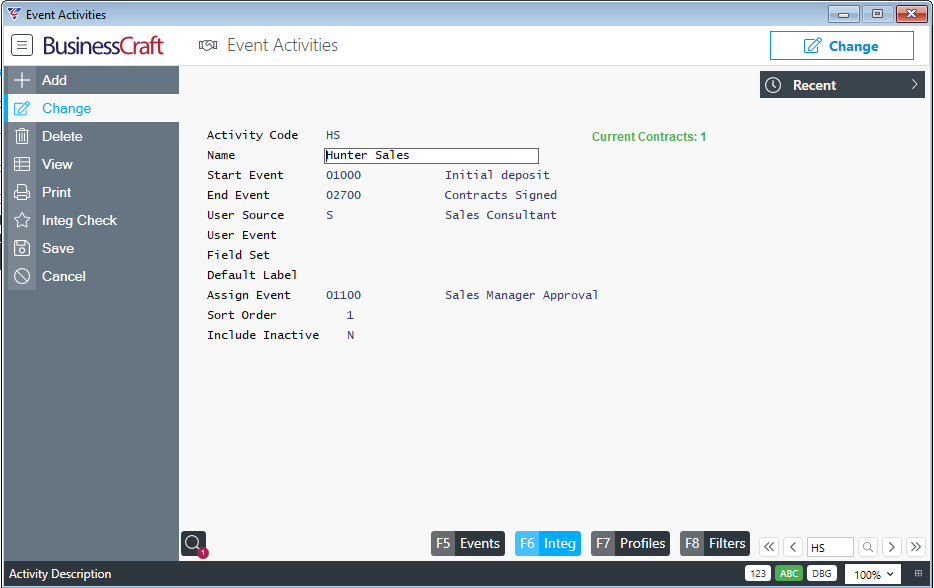Click the User Source value S
The width and height of the screenshot is (934, 588).
(329, 215)
